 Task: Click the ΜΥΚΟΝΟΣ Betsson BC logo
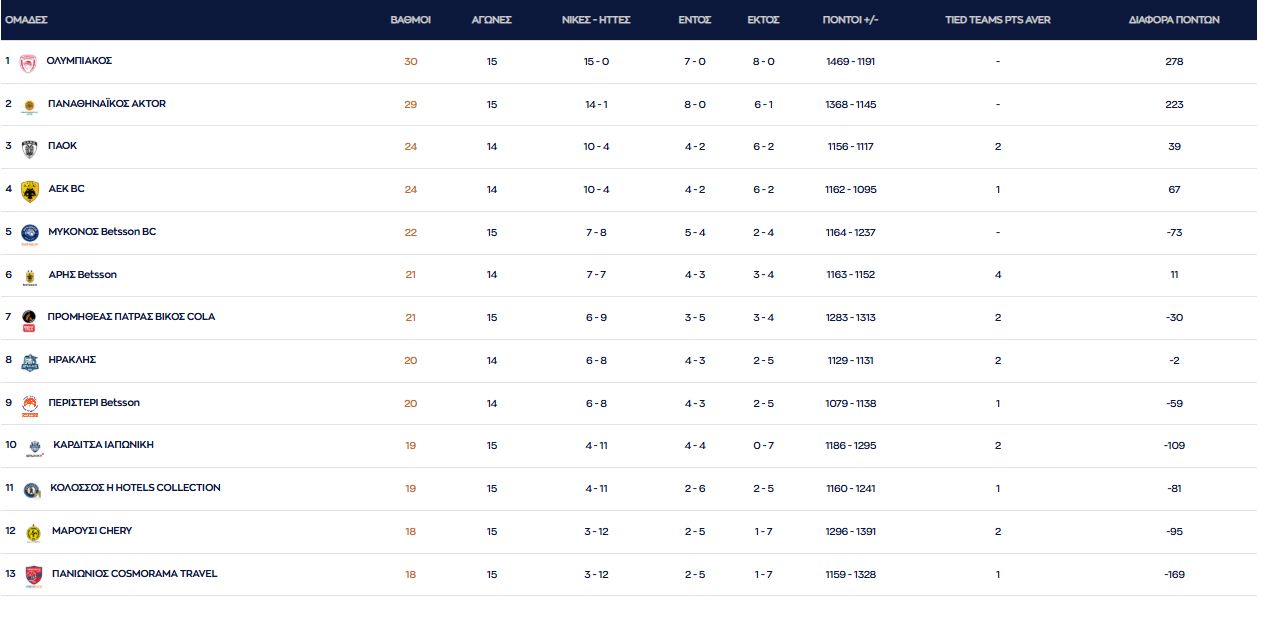(x=29, y=233)
